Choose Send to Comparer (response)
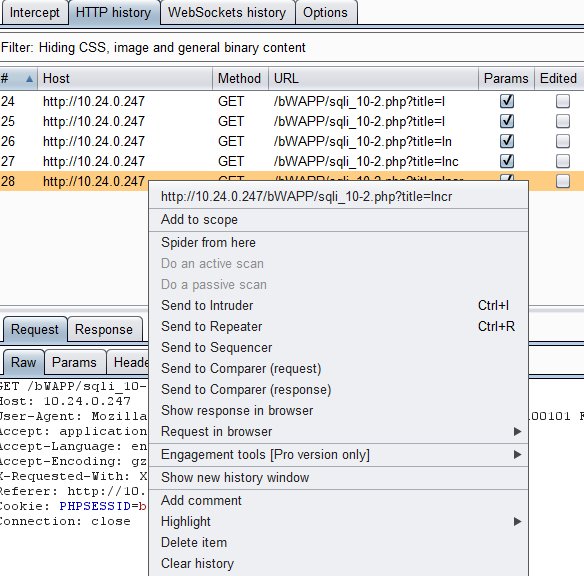Screen dimensions: 584x576 339,389
